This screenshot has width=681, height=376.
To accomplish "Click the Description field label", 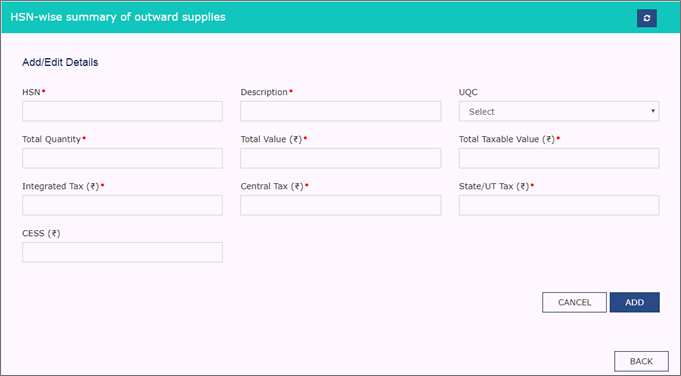I will tap(264, 92).
